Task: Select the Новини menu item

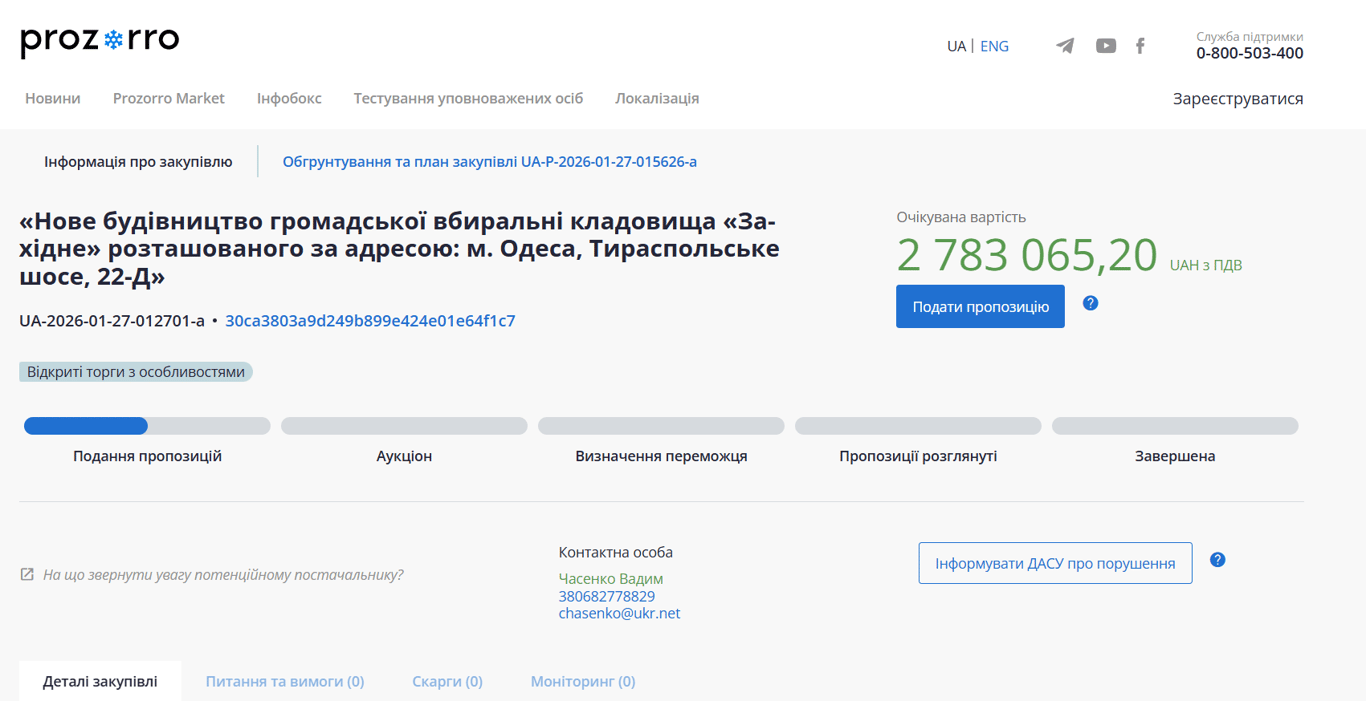Action: [x=52, y=98]
